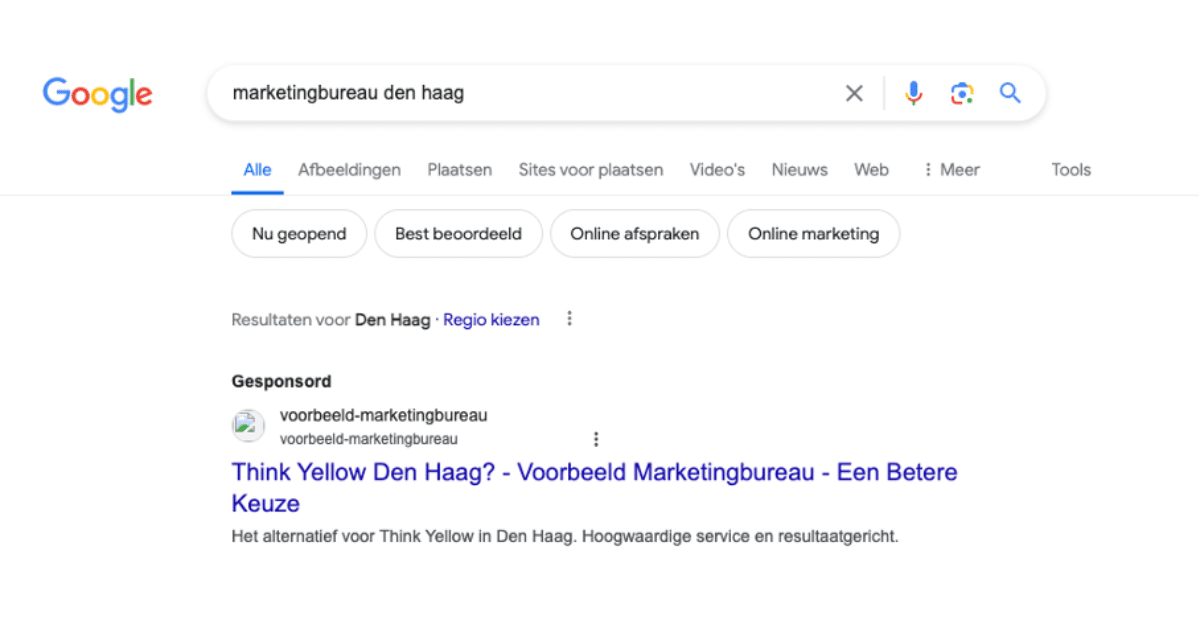Click the blue magnifying glass search icon

click(1010, 94)
